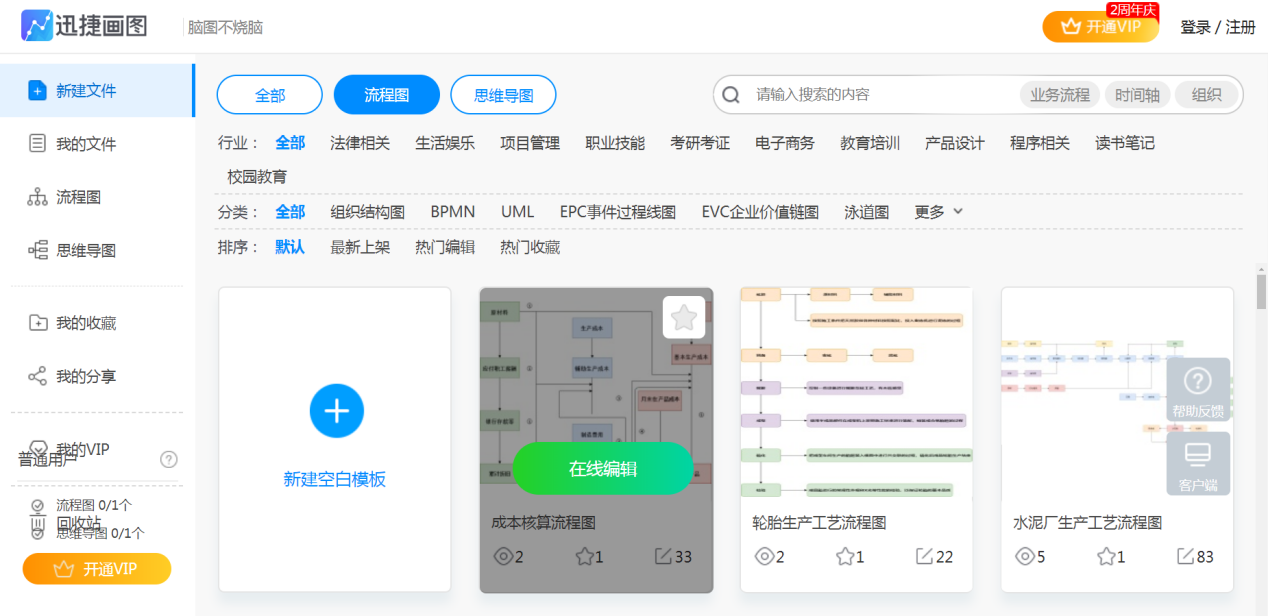Click top 开通VIP button with 2周年庆 badge
1268x616 pixels.
1101,26
